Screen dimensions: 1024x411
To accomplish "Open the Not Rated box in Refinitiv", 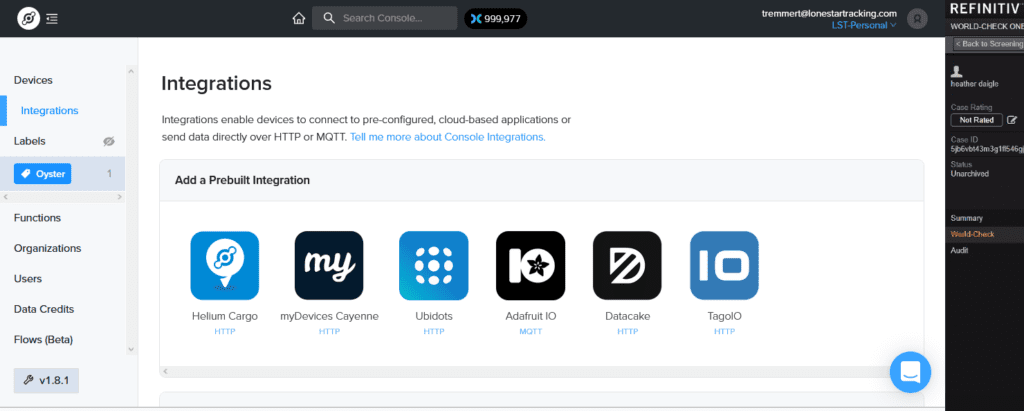I will tap(976, 120).
